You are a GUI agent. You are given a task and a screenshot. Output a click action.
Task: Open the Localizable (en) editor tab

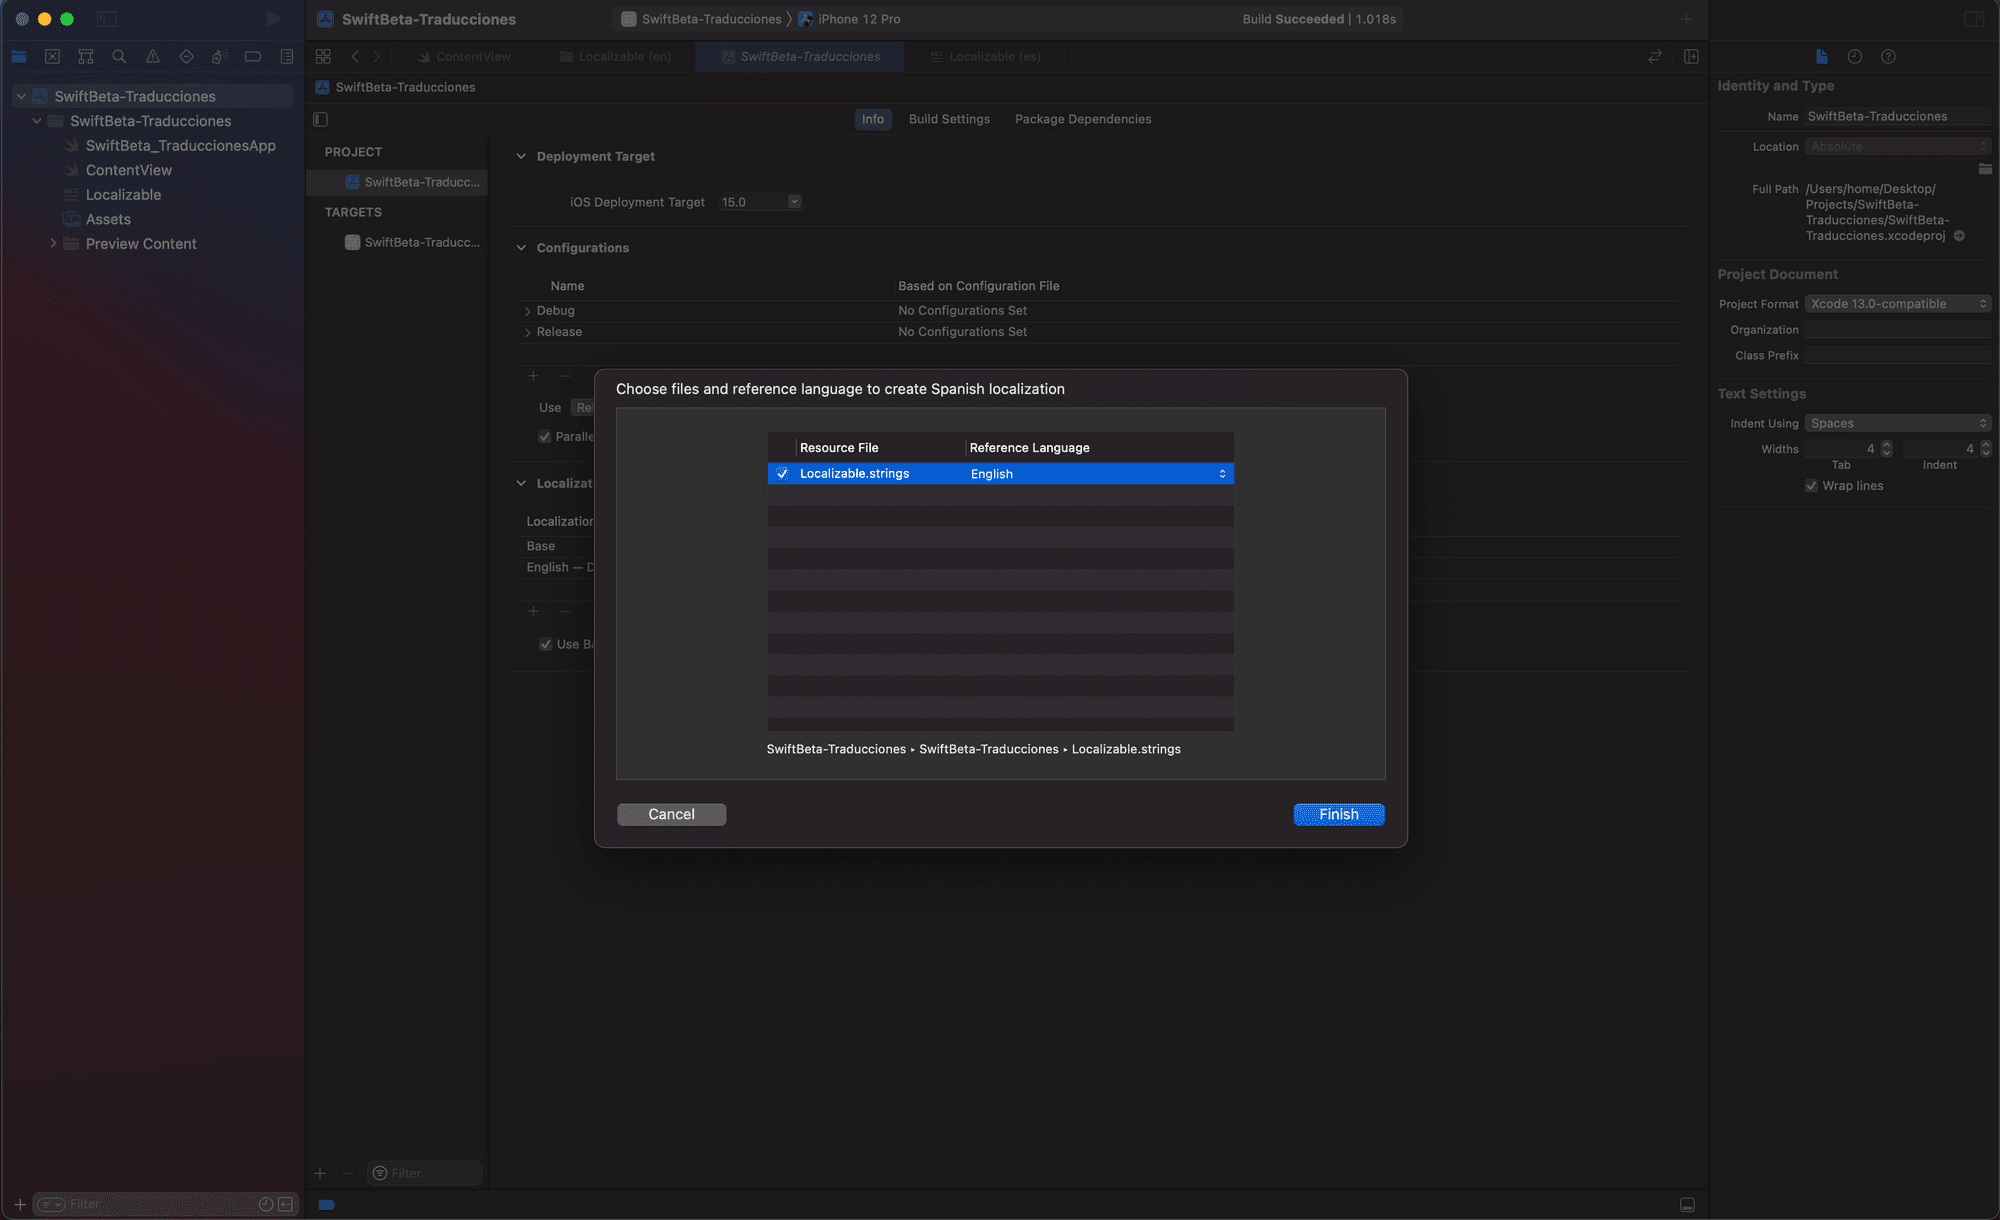point(615,57)
